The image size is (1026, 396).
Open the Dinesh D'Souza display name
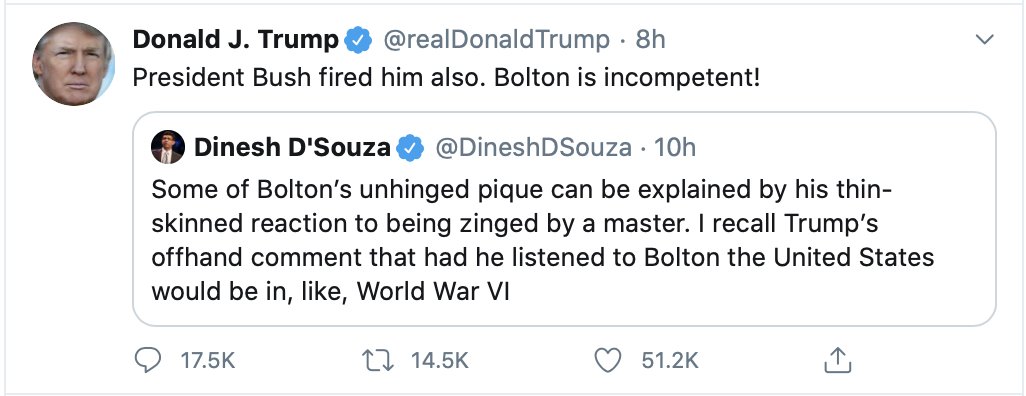click(x=292, y=148)
